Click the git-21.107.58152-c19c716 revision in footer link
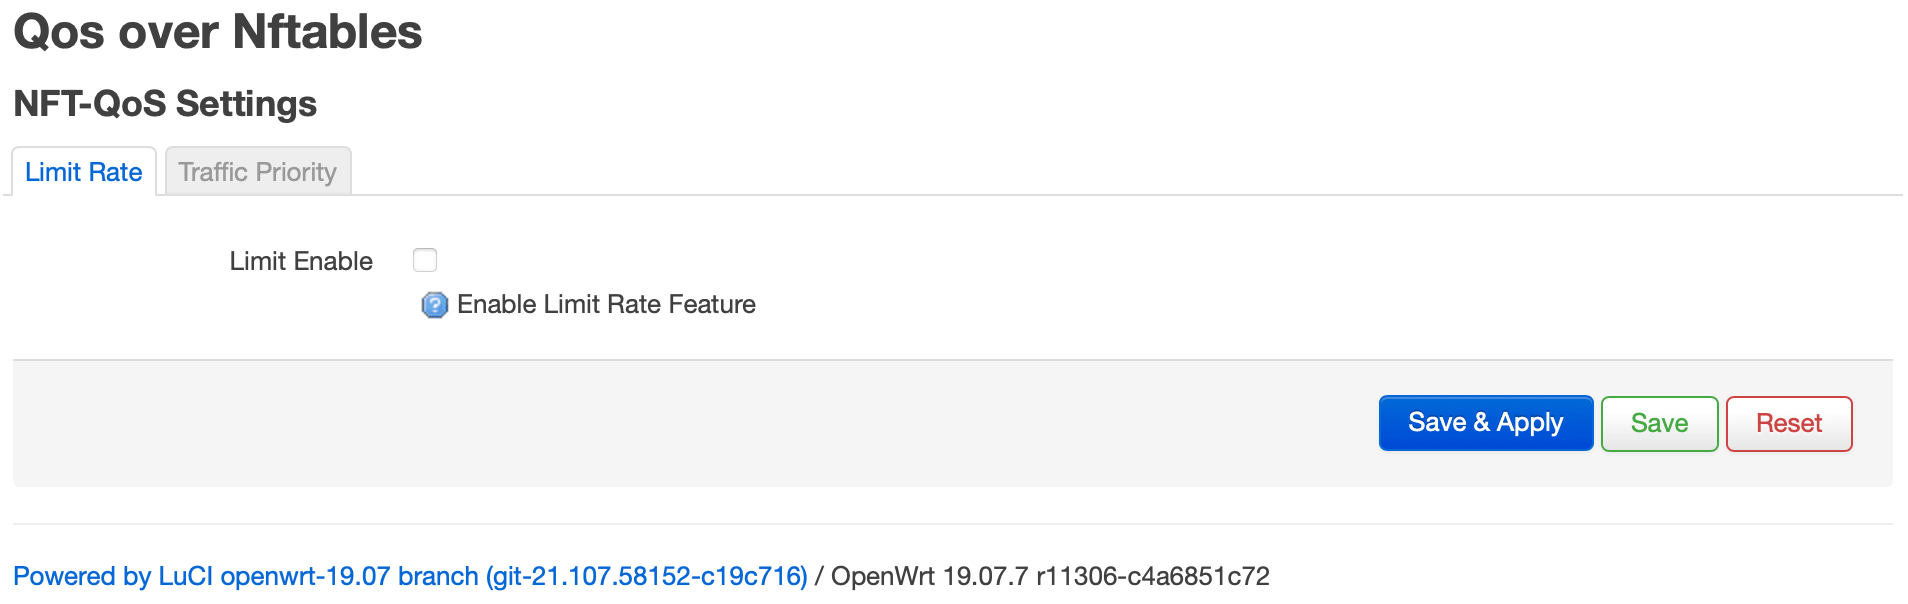 click(x=646, y=576)
